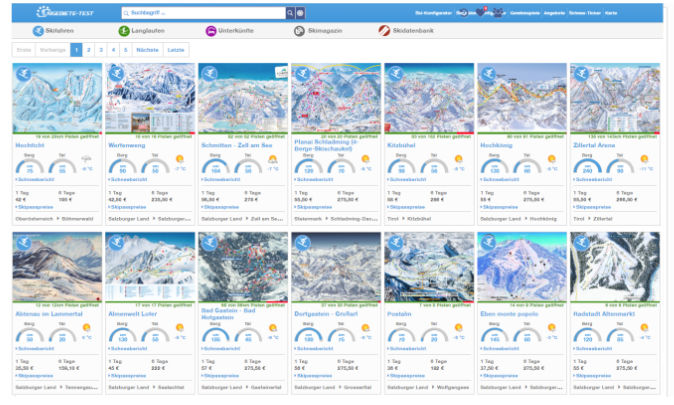
Task: Click the heart favorites icon in header
Action: click(x=481, y=12)
